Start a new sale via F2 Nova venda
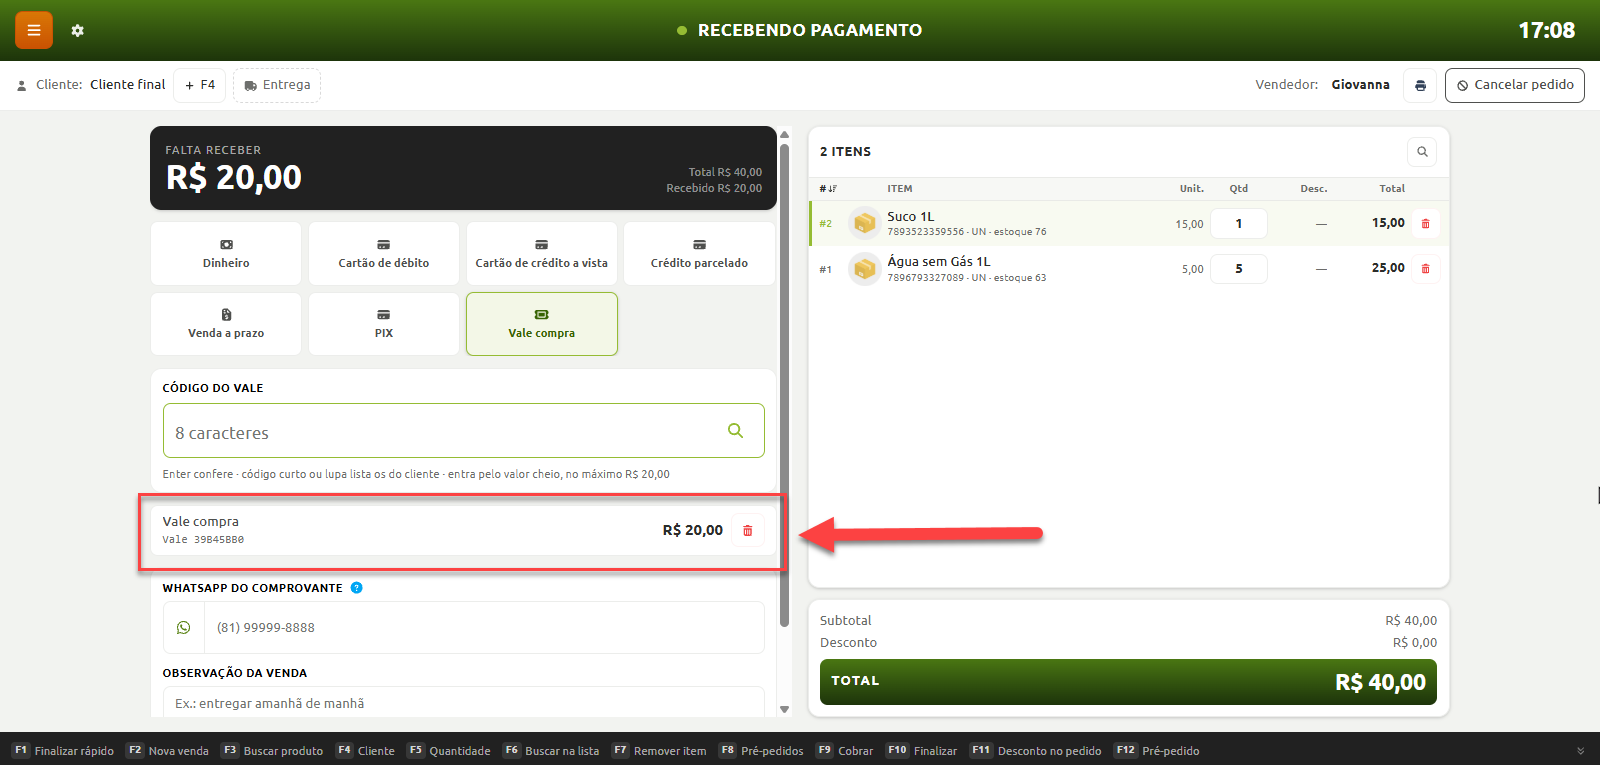This screenshot has width=1600, height=765. 168,751
